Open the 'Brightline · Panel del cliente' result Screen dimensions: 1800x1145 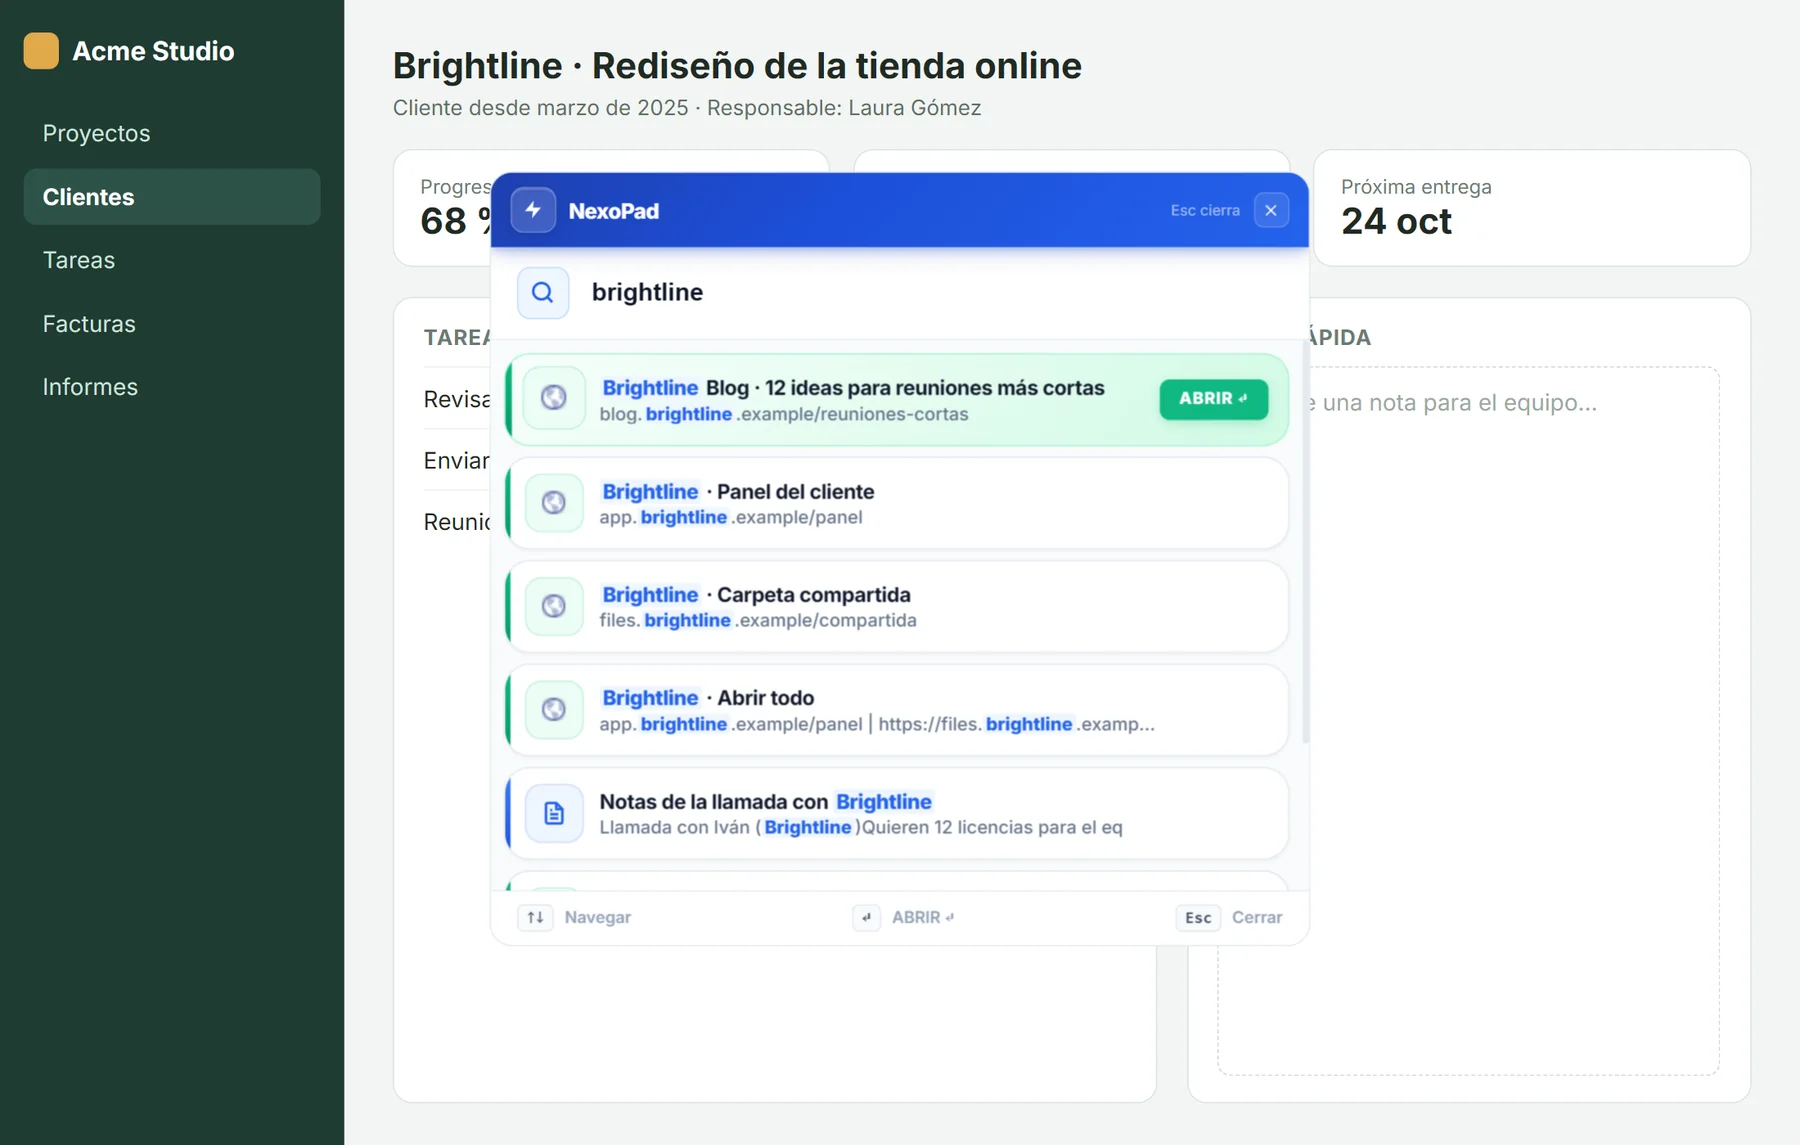coord(897,503)
